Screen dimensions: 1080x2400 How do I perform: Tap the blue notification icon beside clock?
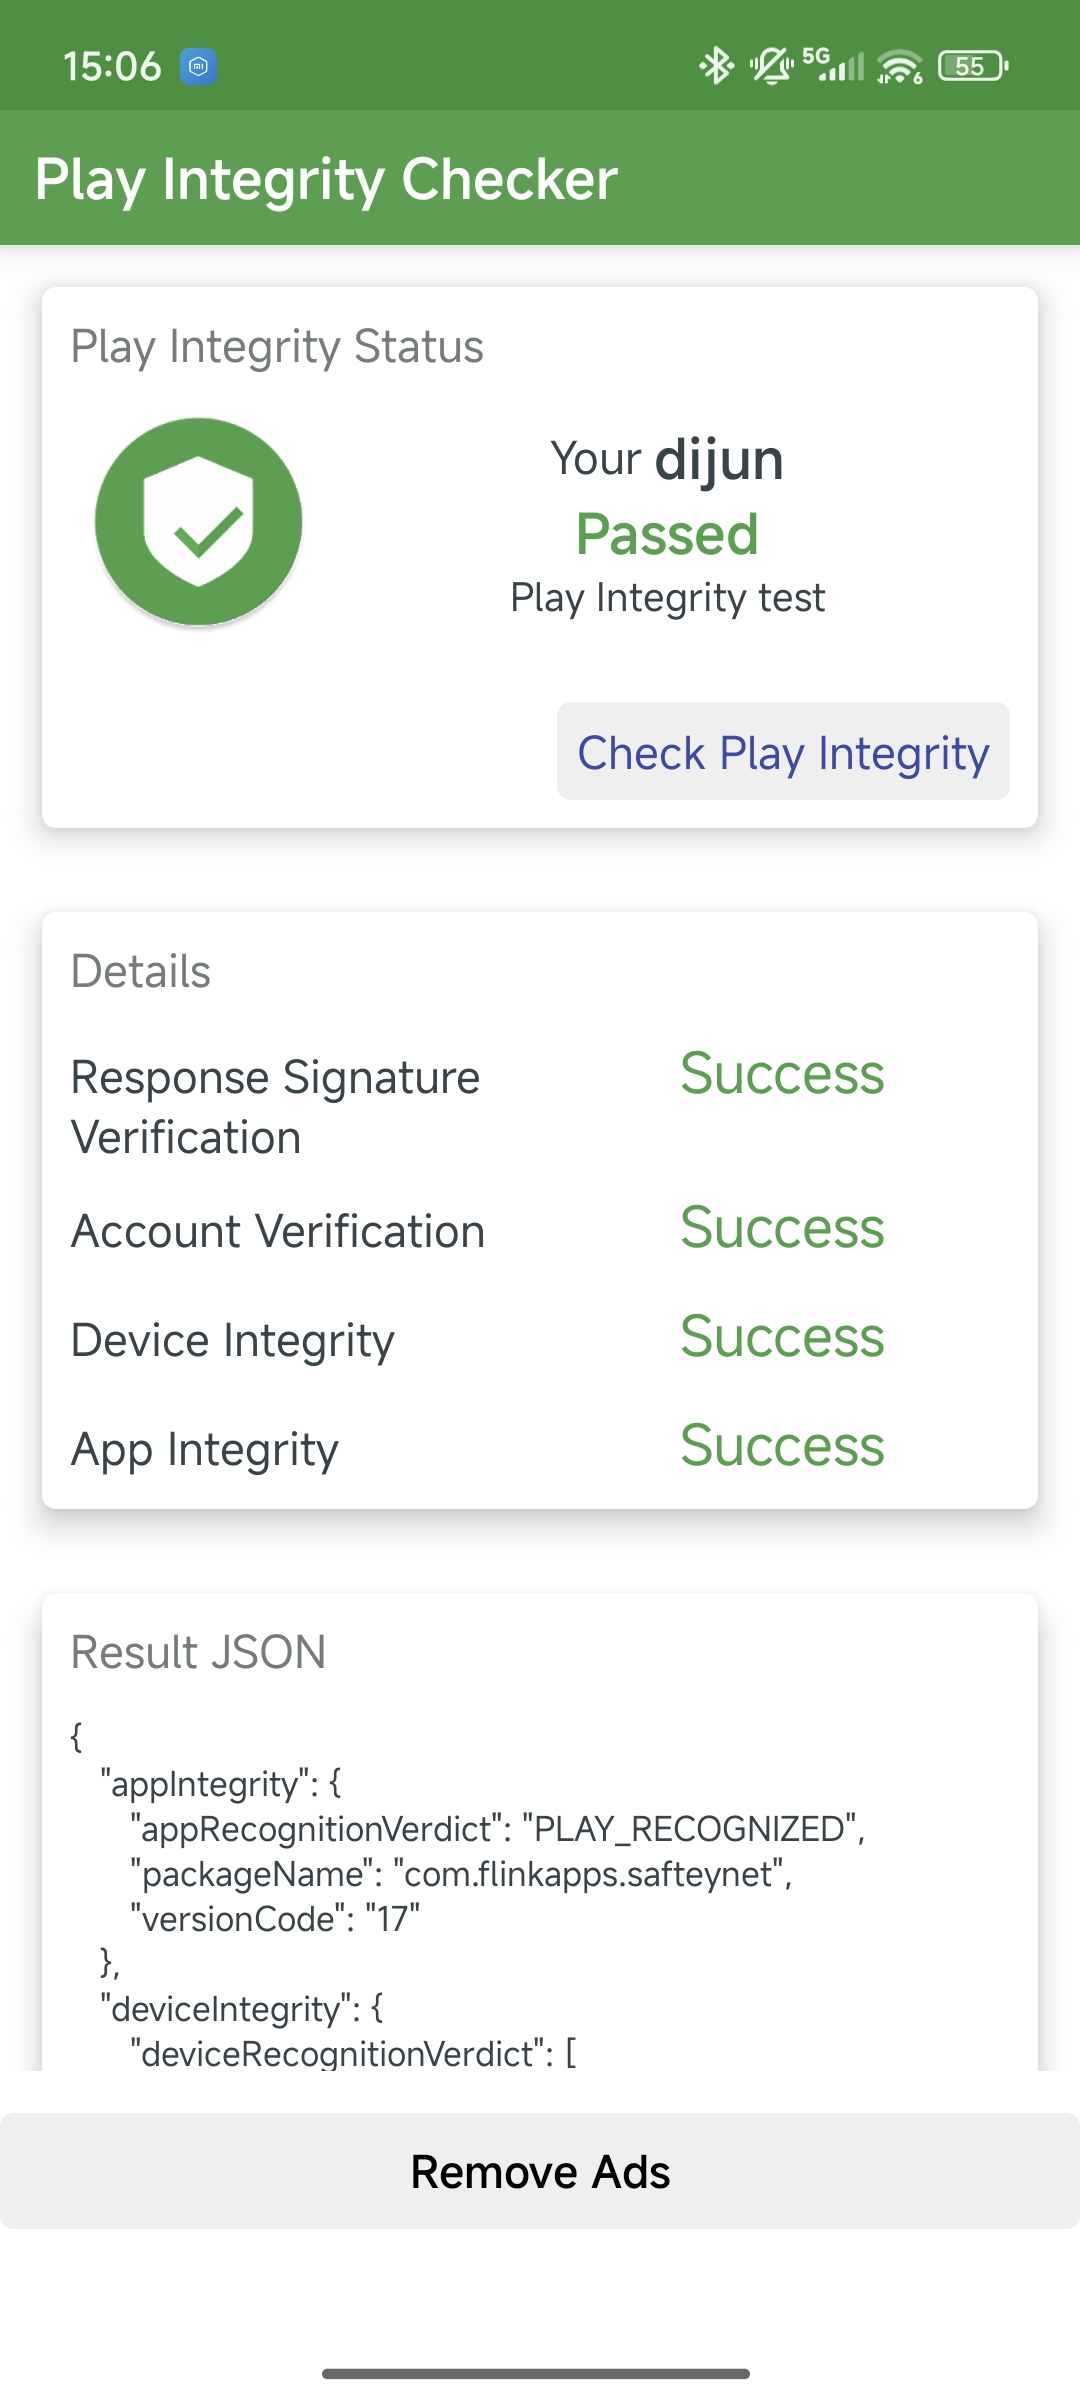coord(198,66)
